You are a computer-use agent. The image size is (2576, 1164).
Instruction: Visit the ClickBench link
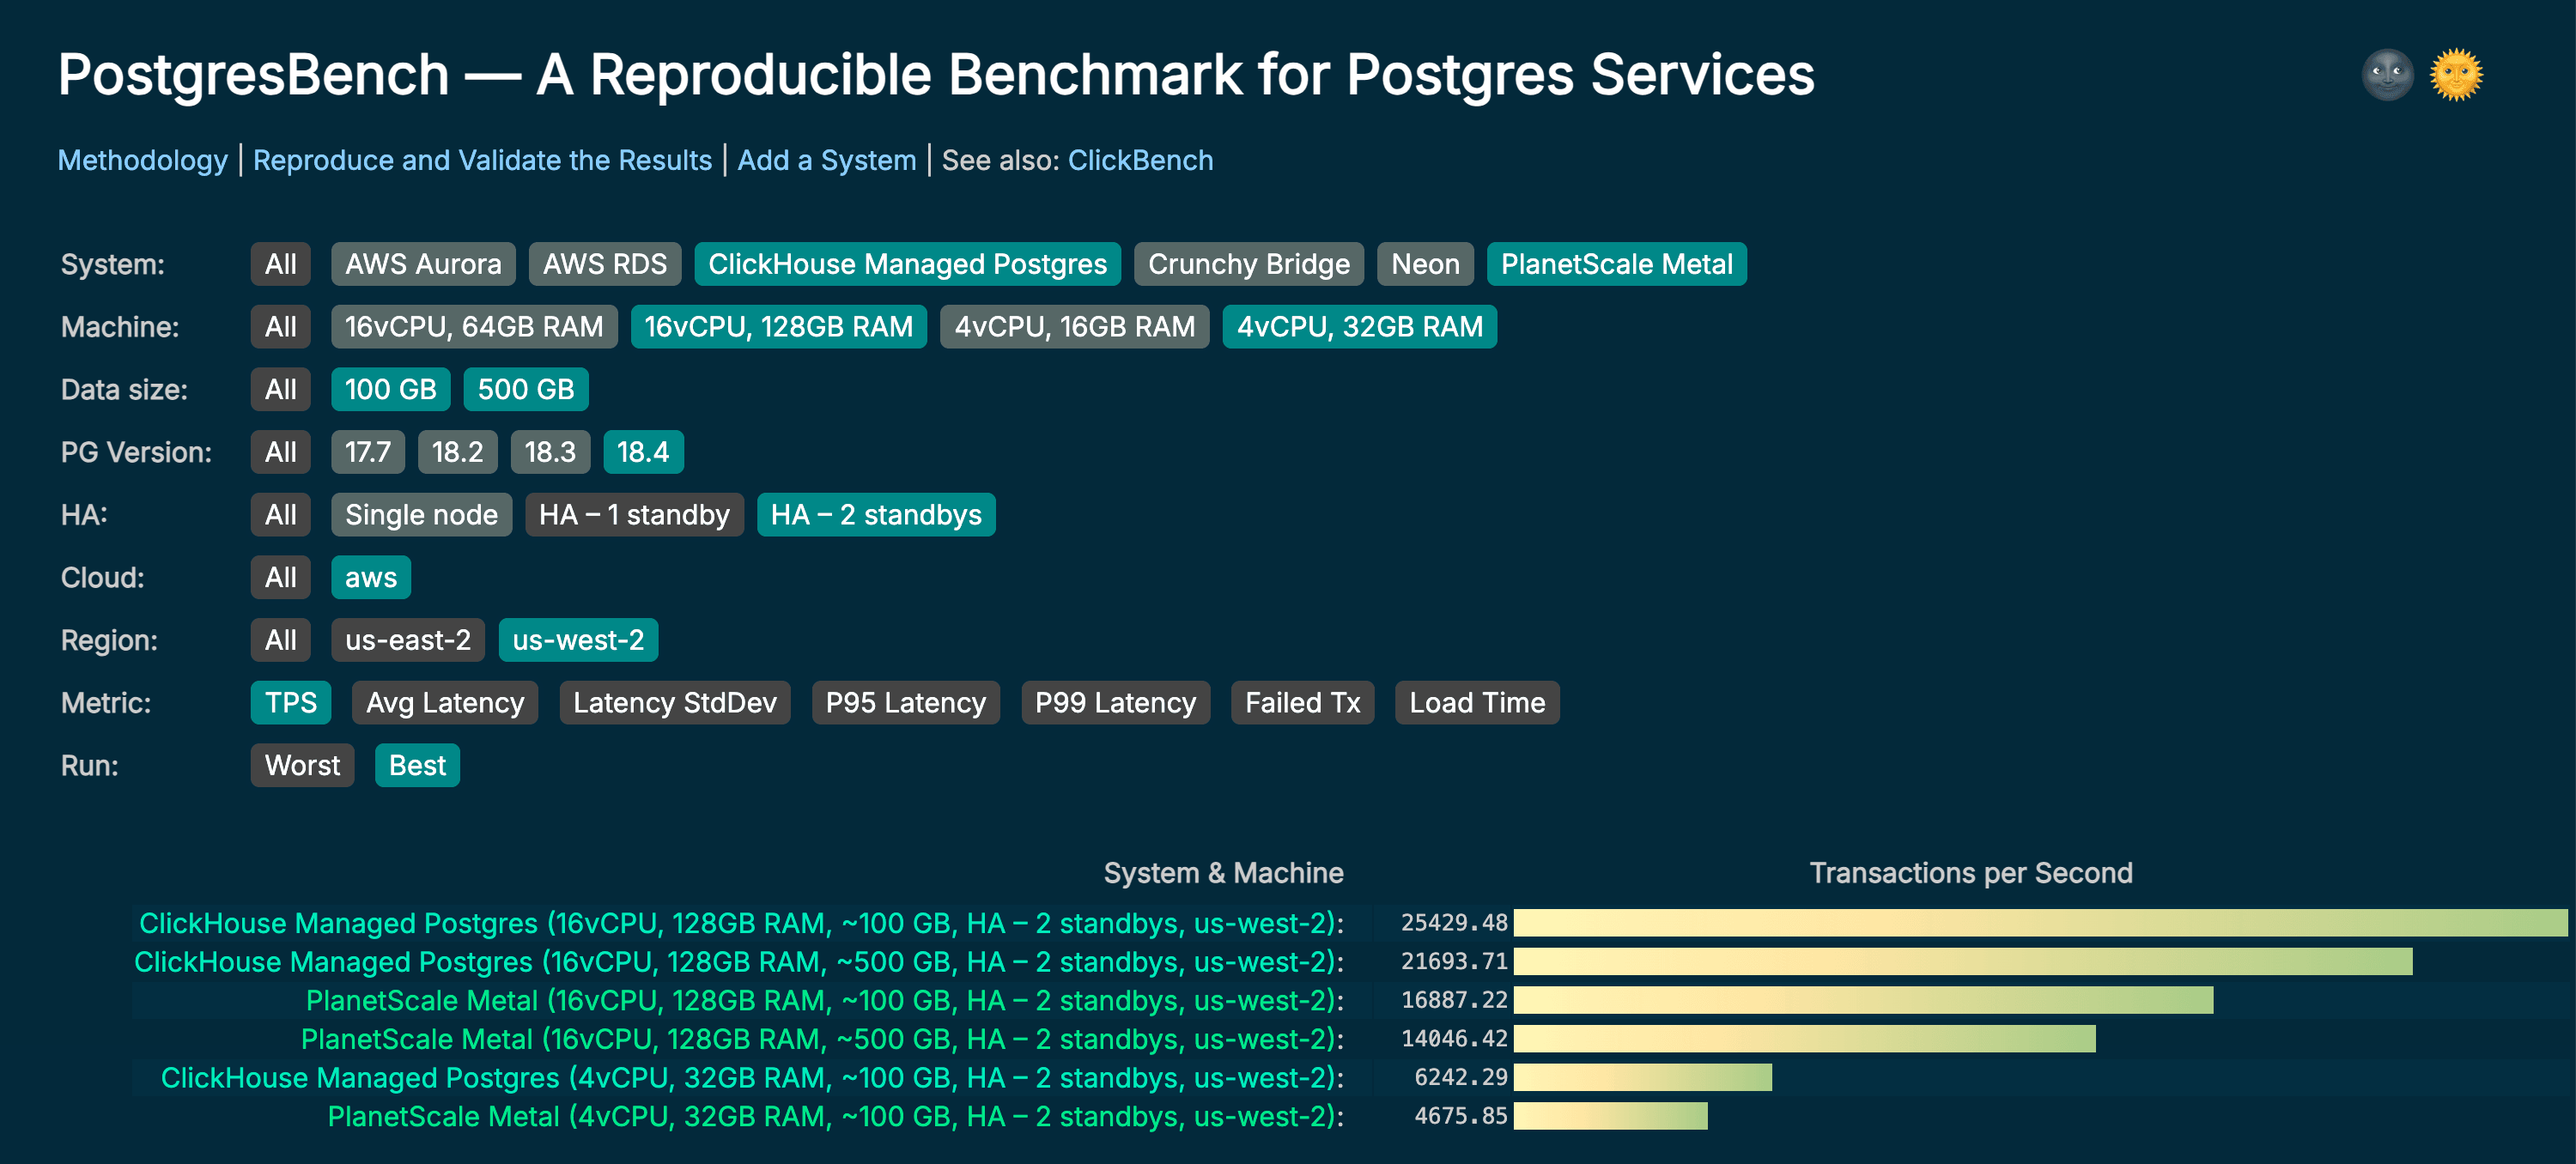click(1140, 160)
